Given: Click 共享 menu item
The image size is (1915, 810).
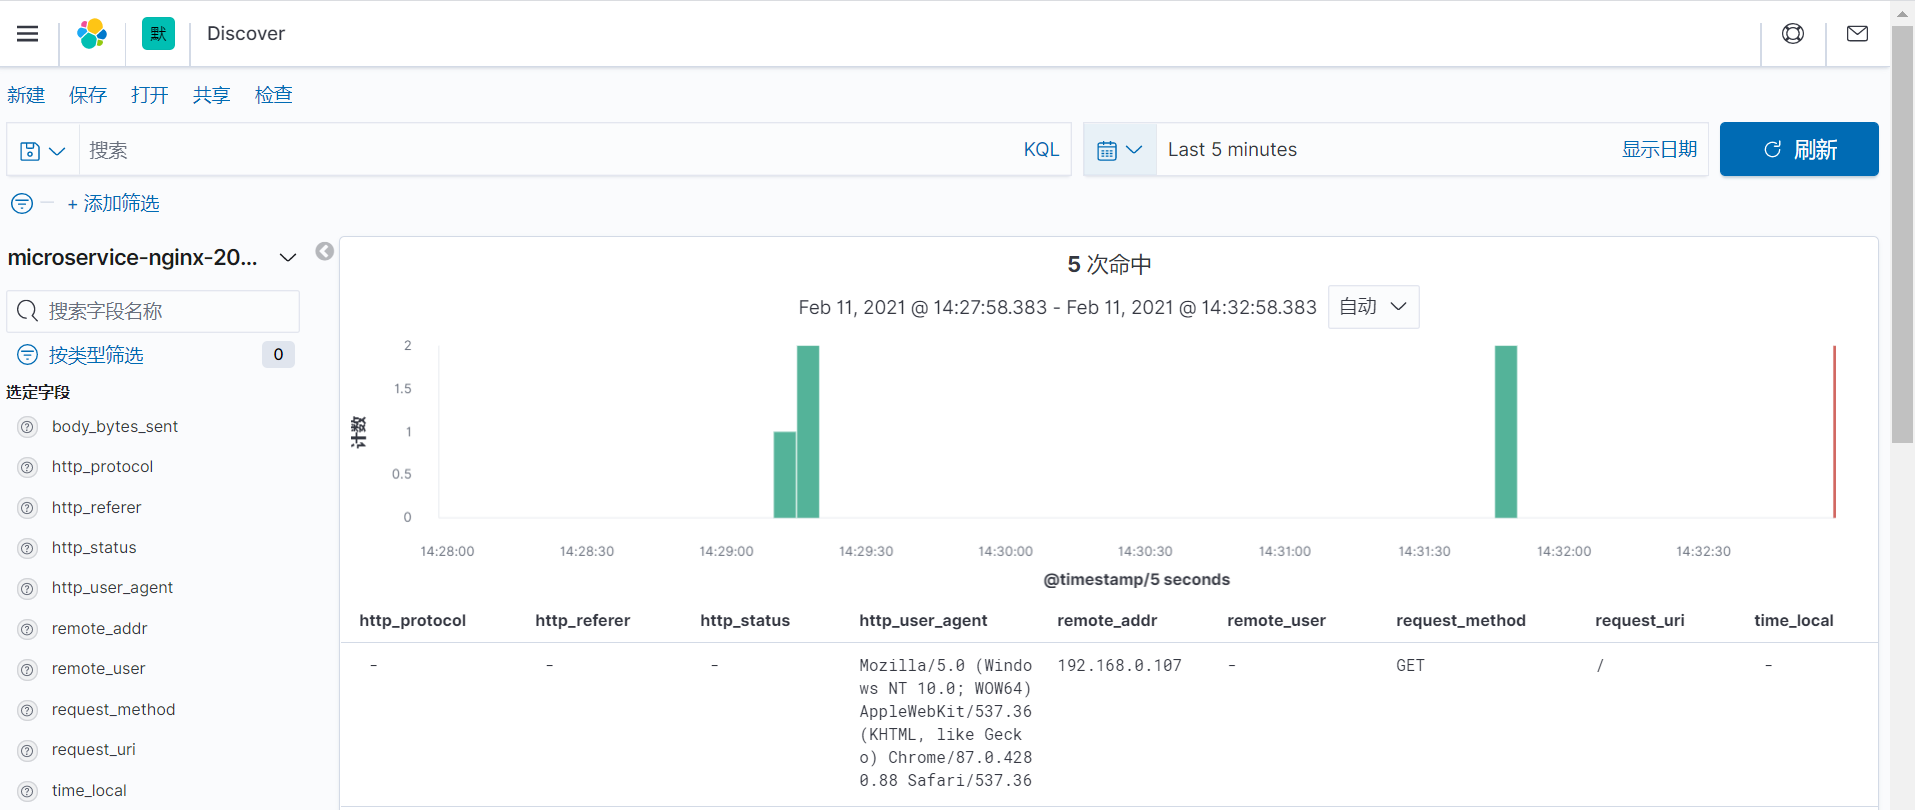Looking at the screenshot, I should (212, 95).
